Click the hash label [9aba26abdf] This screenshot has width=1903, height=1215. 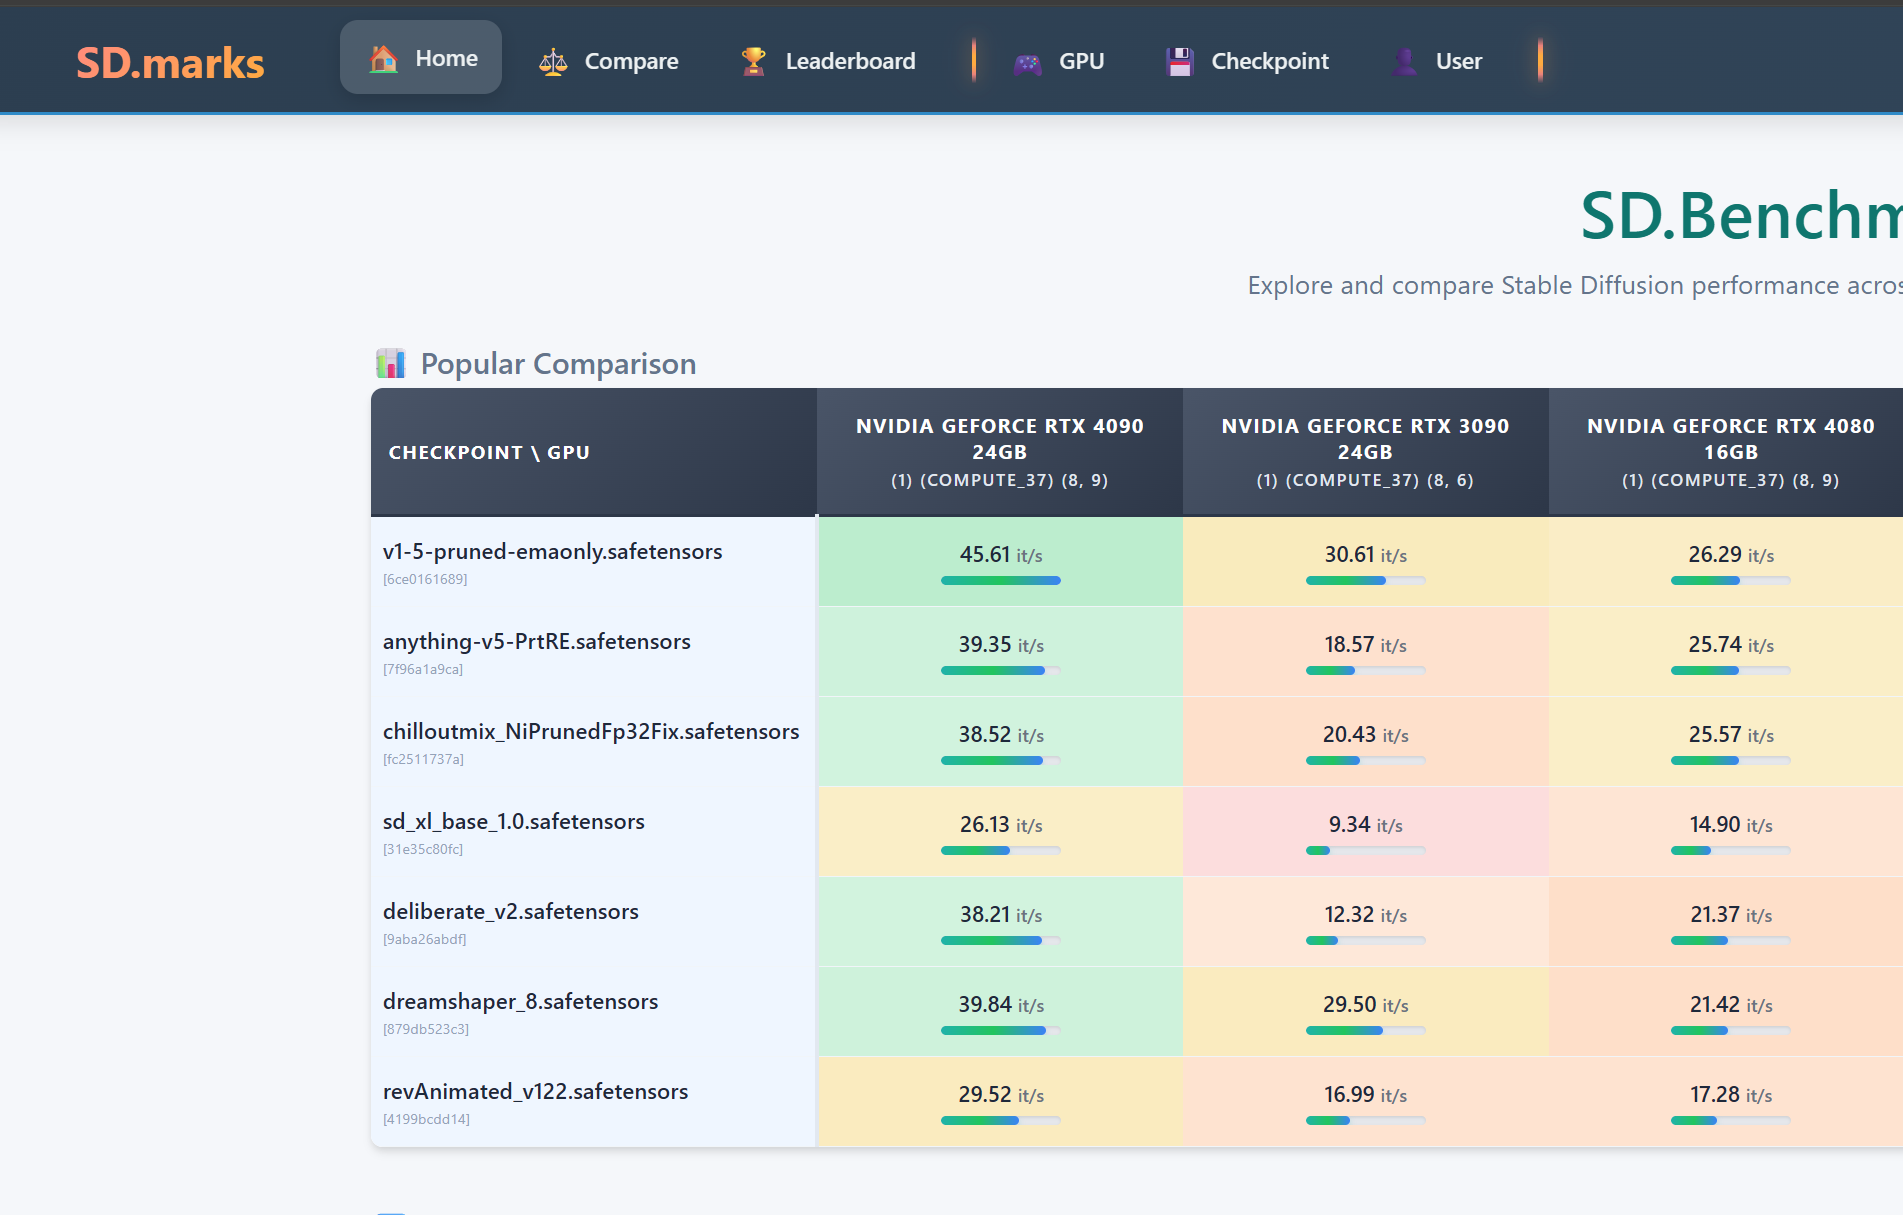coord(425,939)
